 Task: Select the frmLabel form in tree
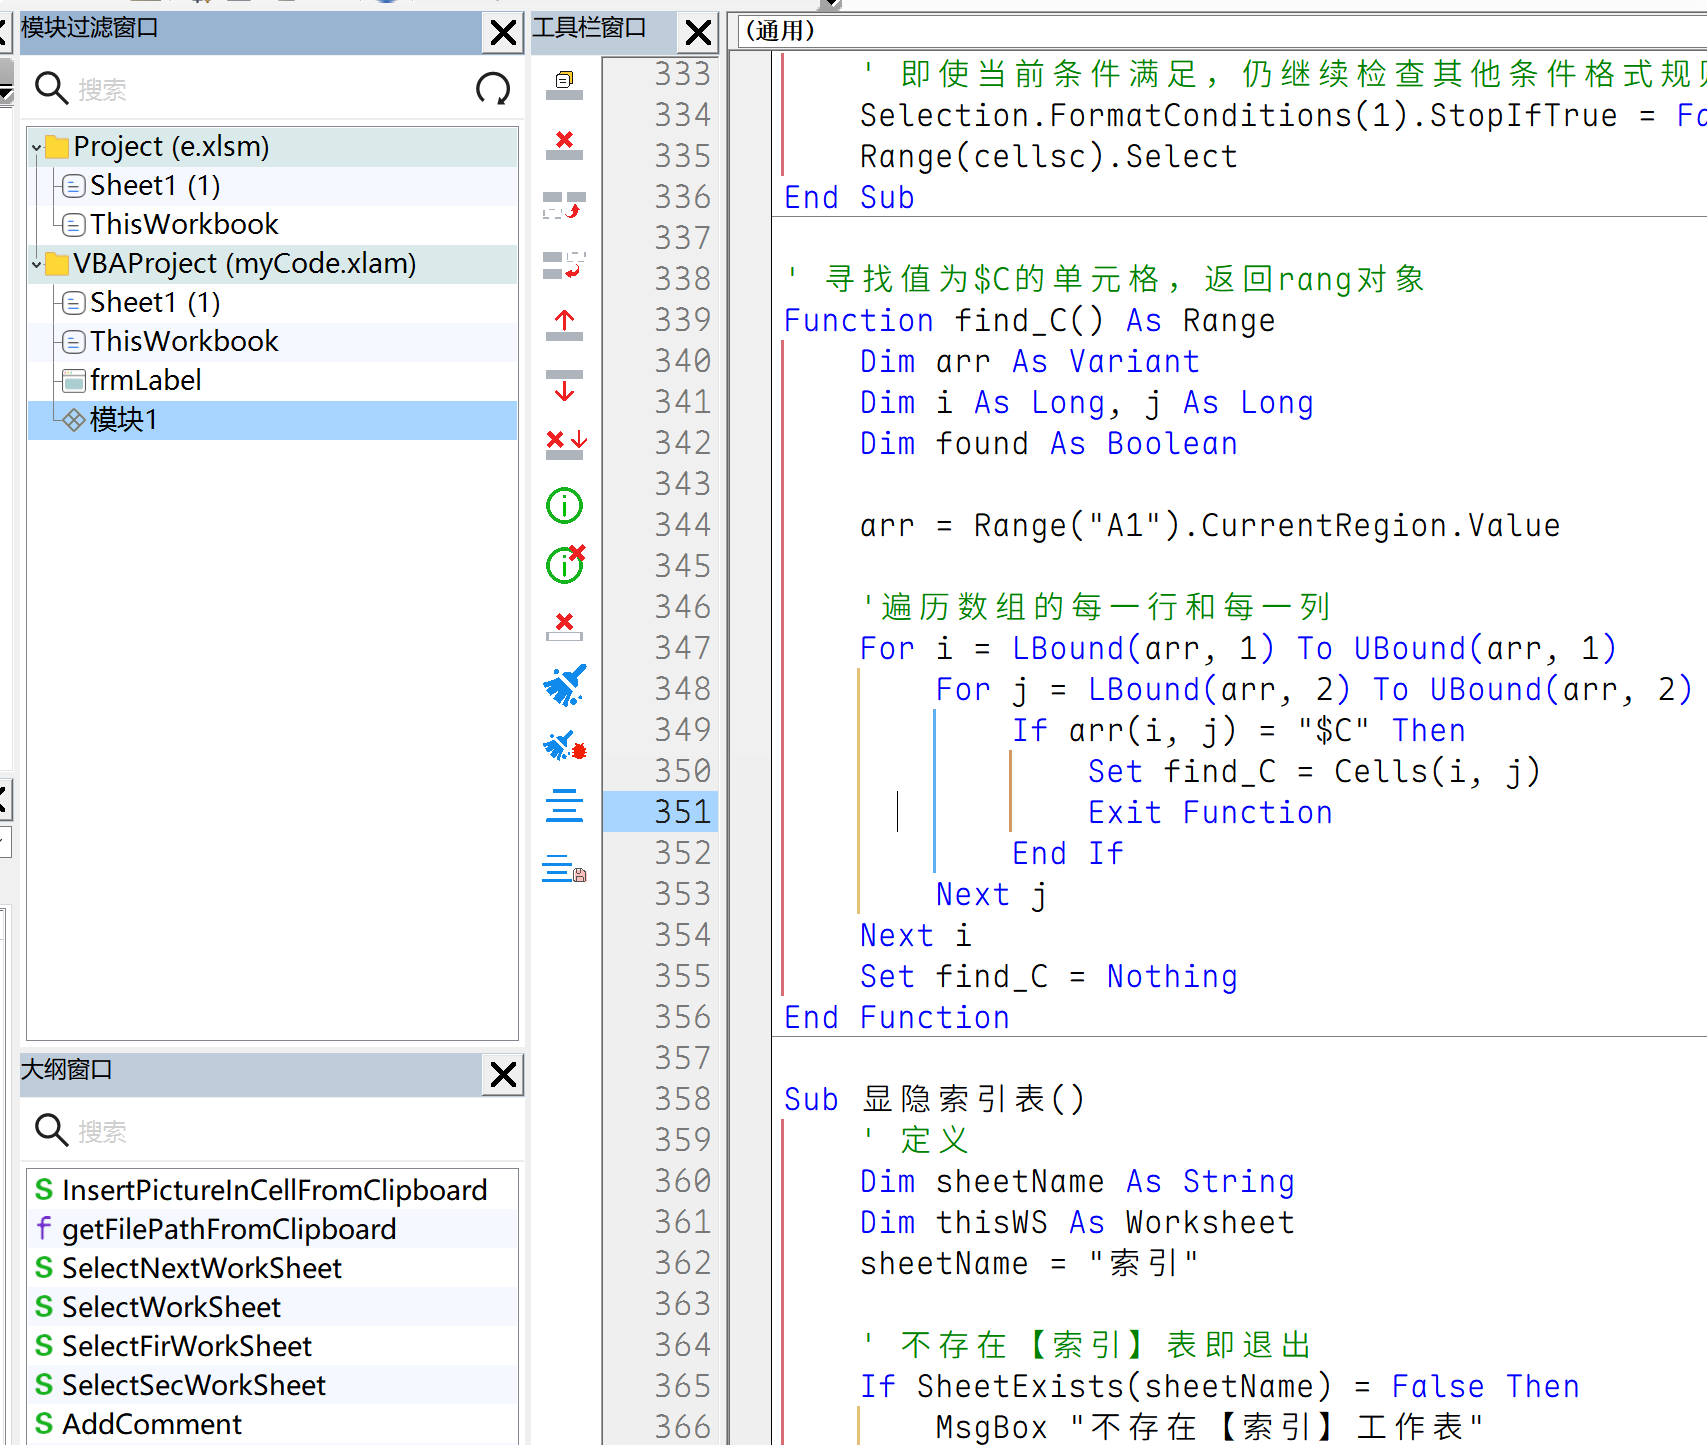click(x=145, y=380)
